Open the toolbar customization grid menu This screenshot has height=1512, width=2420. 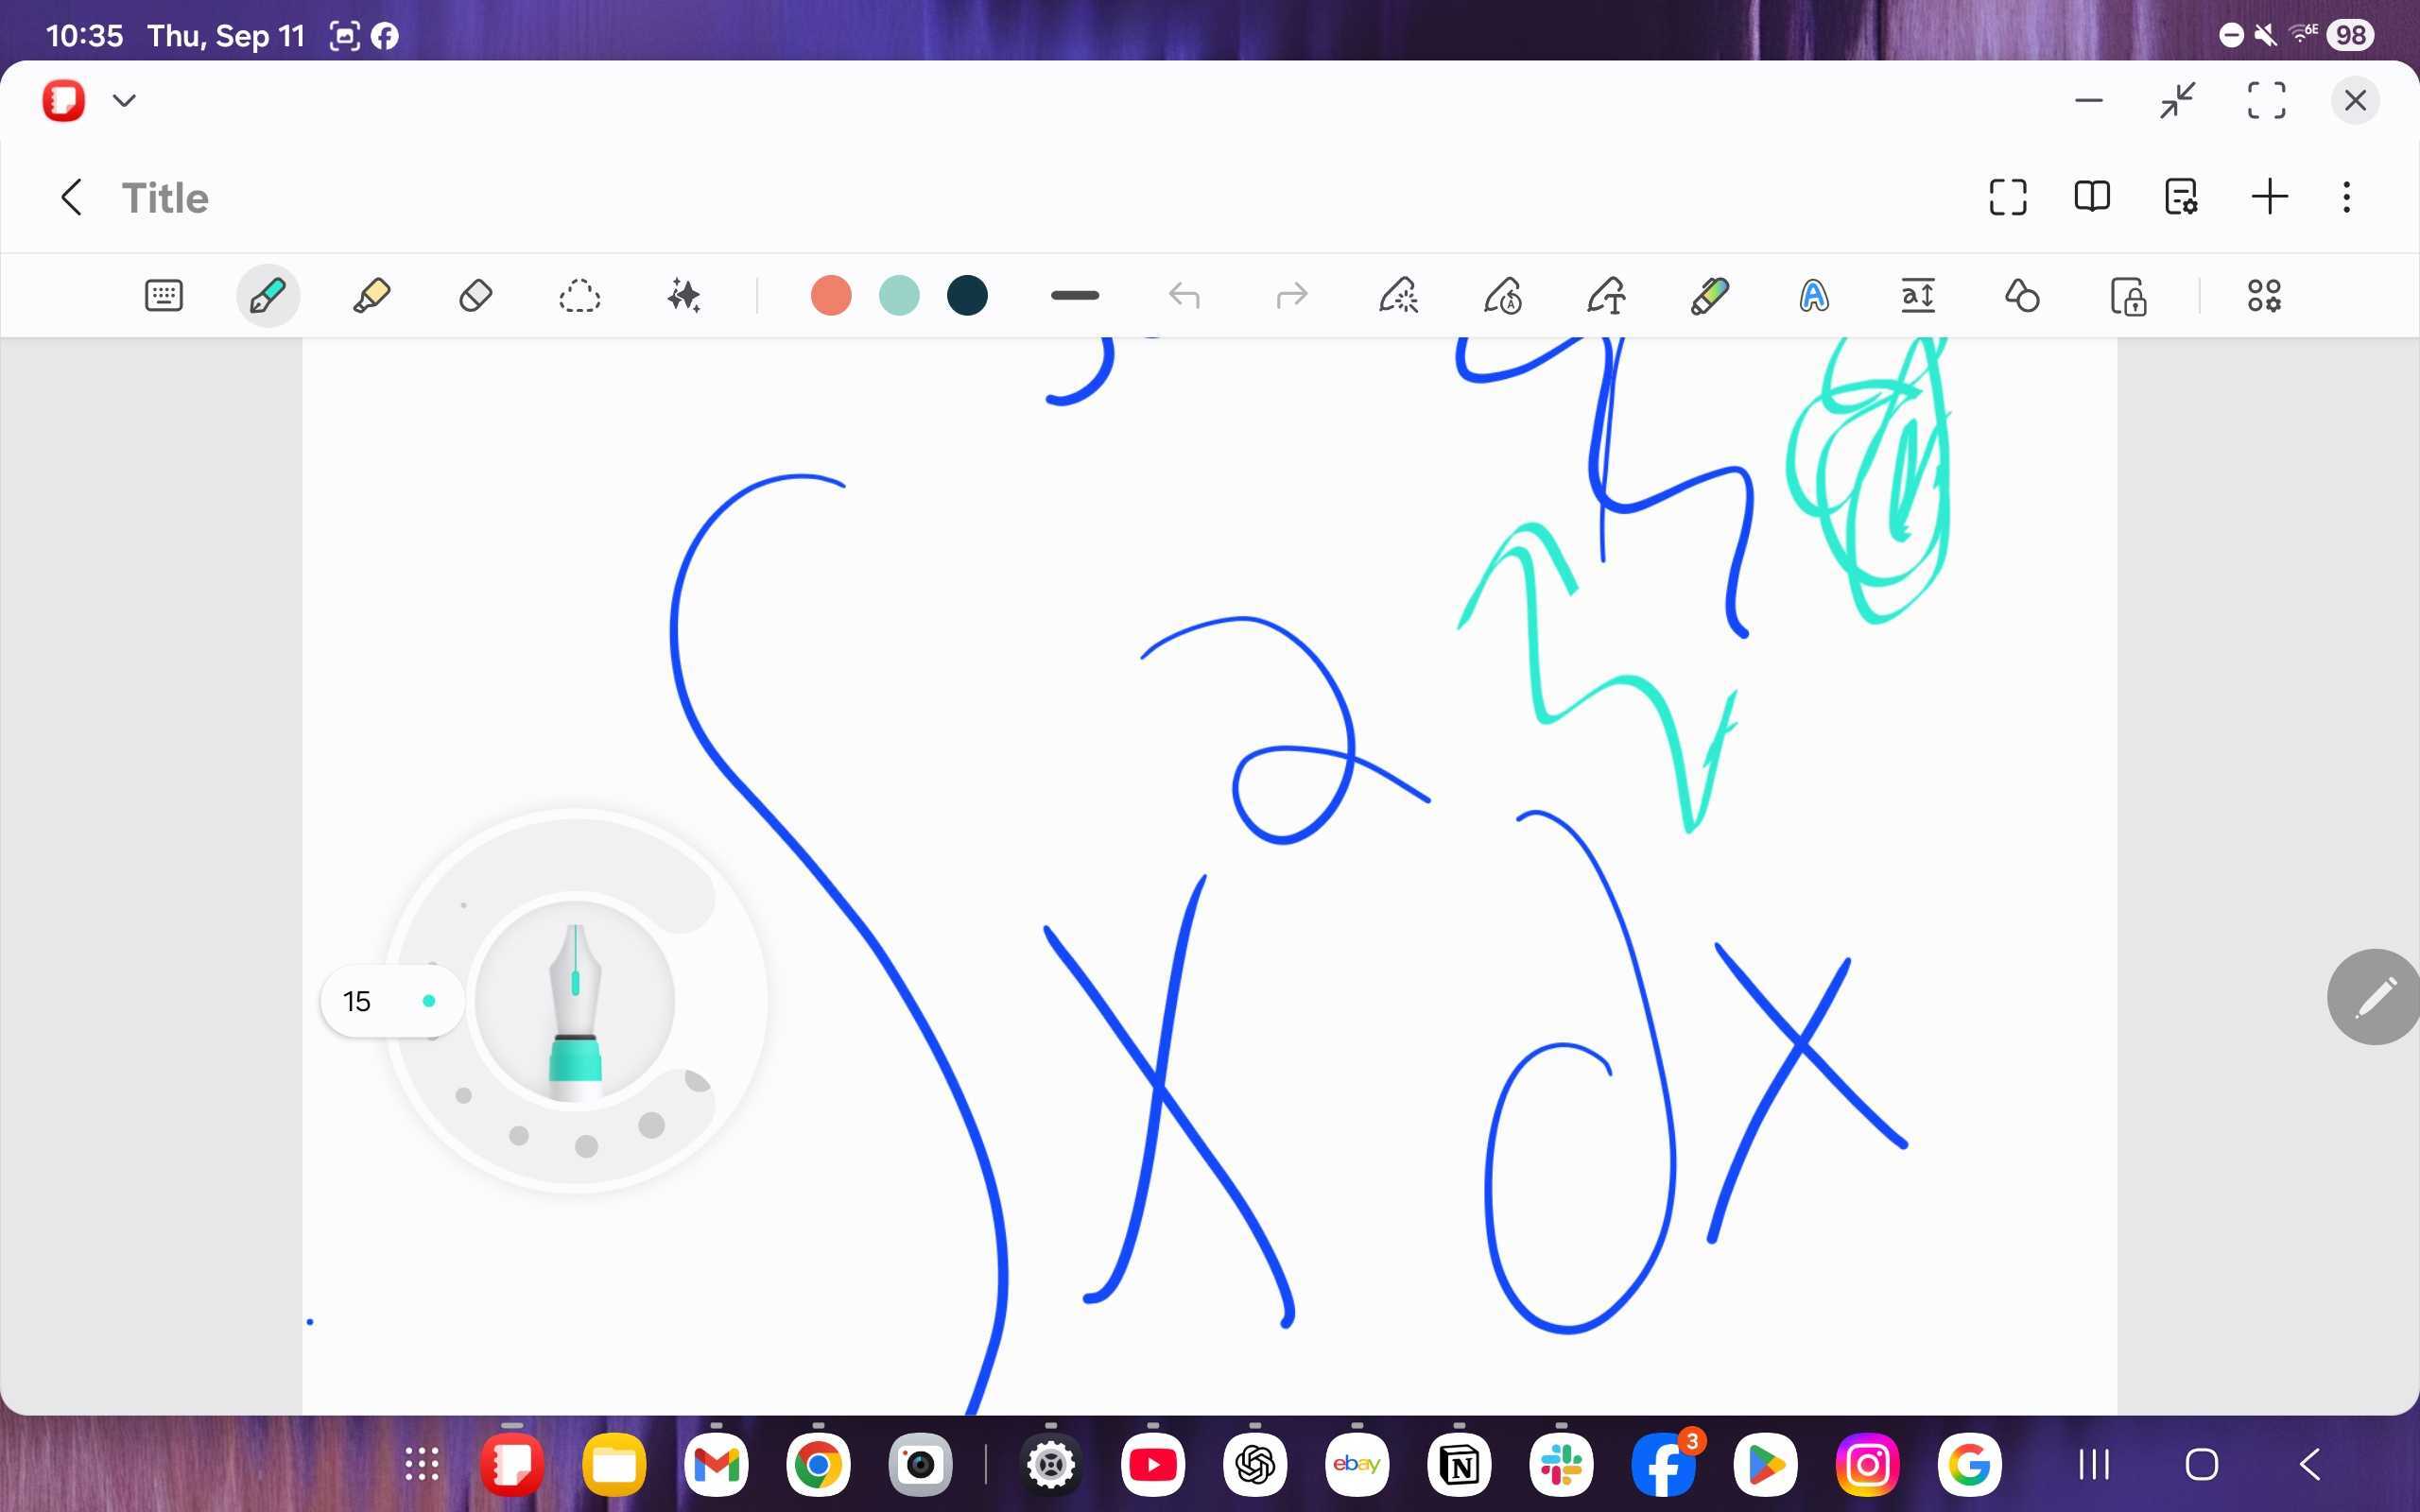coord(2264,296)
